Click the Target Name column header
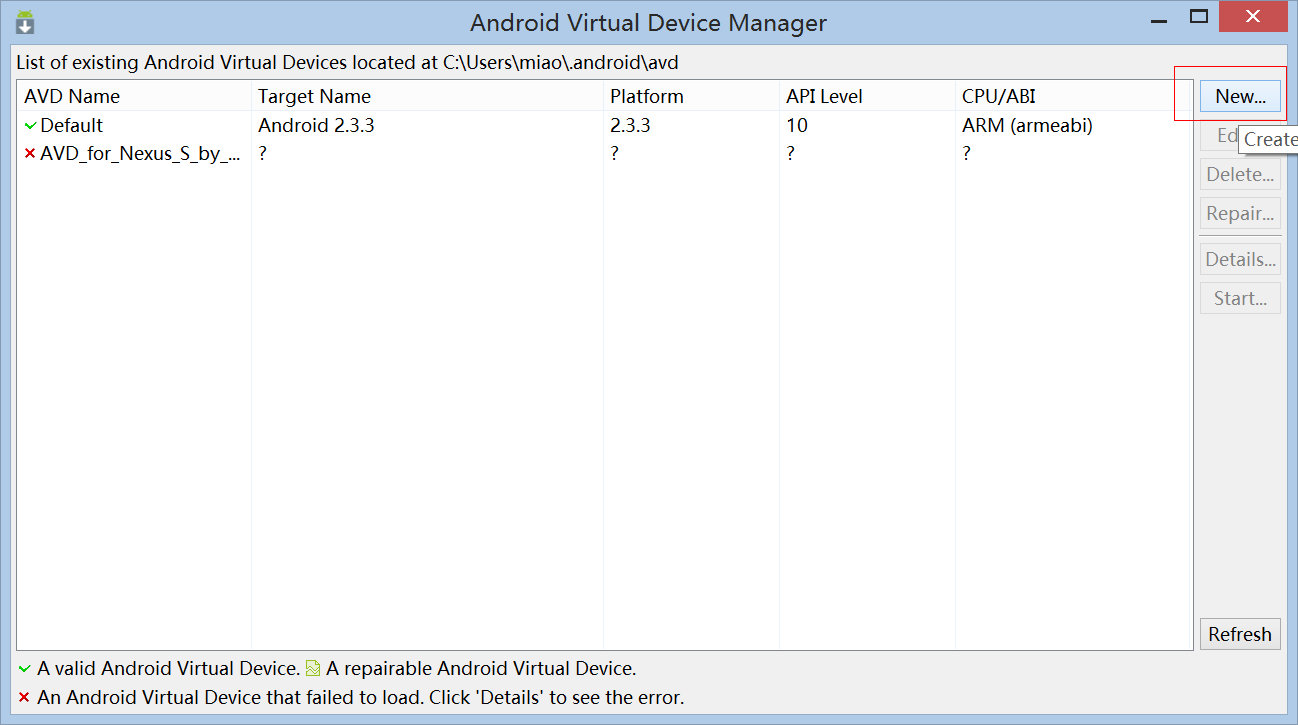The width and height of the screenshot is (1298, 725). tap(427, 97)
